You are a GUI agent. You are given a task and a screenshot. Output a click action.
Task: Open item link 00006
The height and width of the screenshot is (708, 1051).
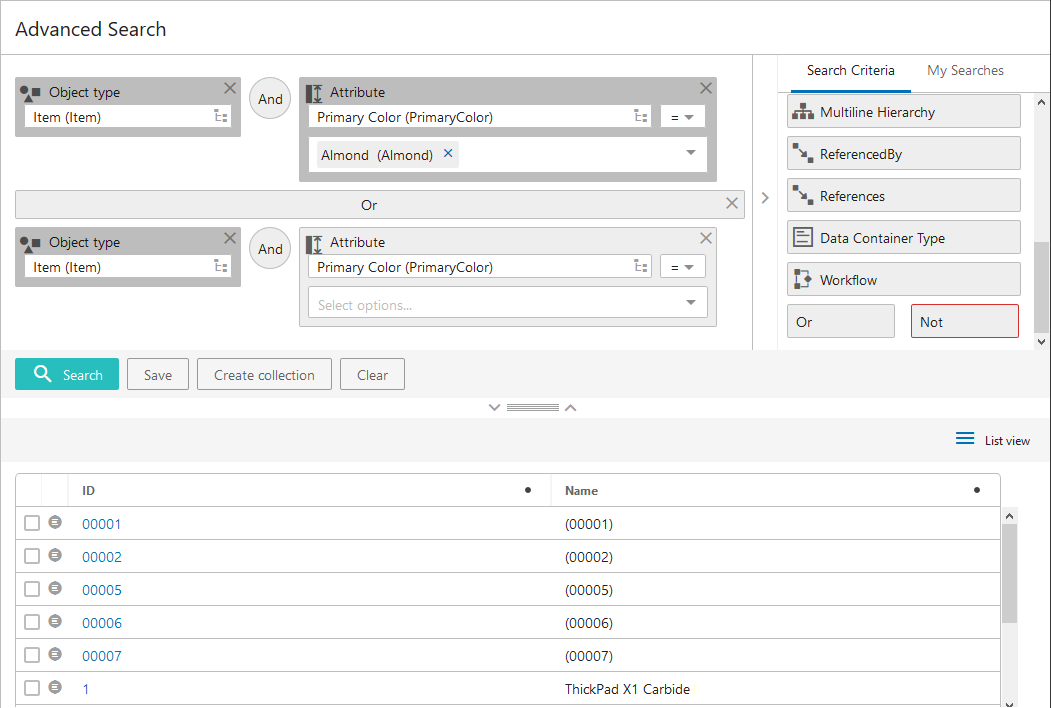tap(102, 623)
